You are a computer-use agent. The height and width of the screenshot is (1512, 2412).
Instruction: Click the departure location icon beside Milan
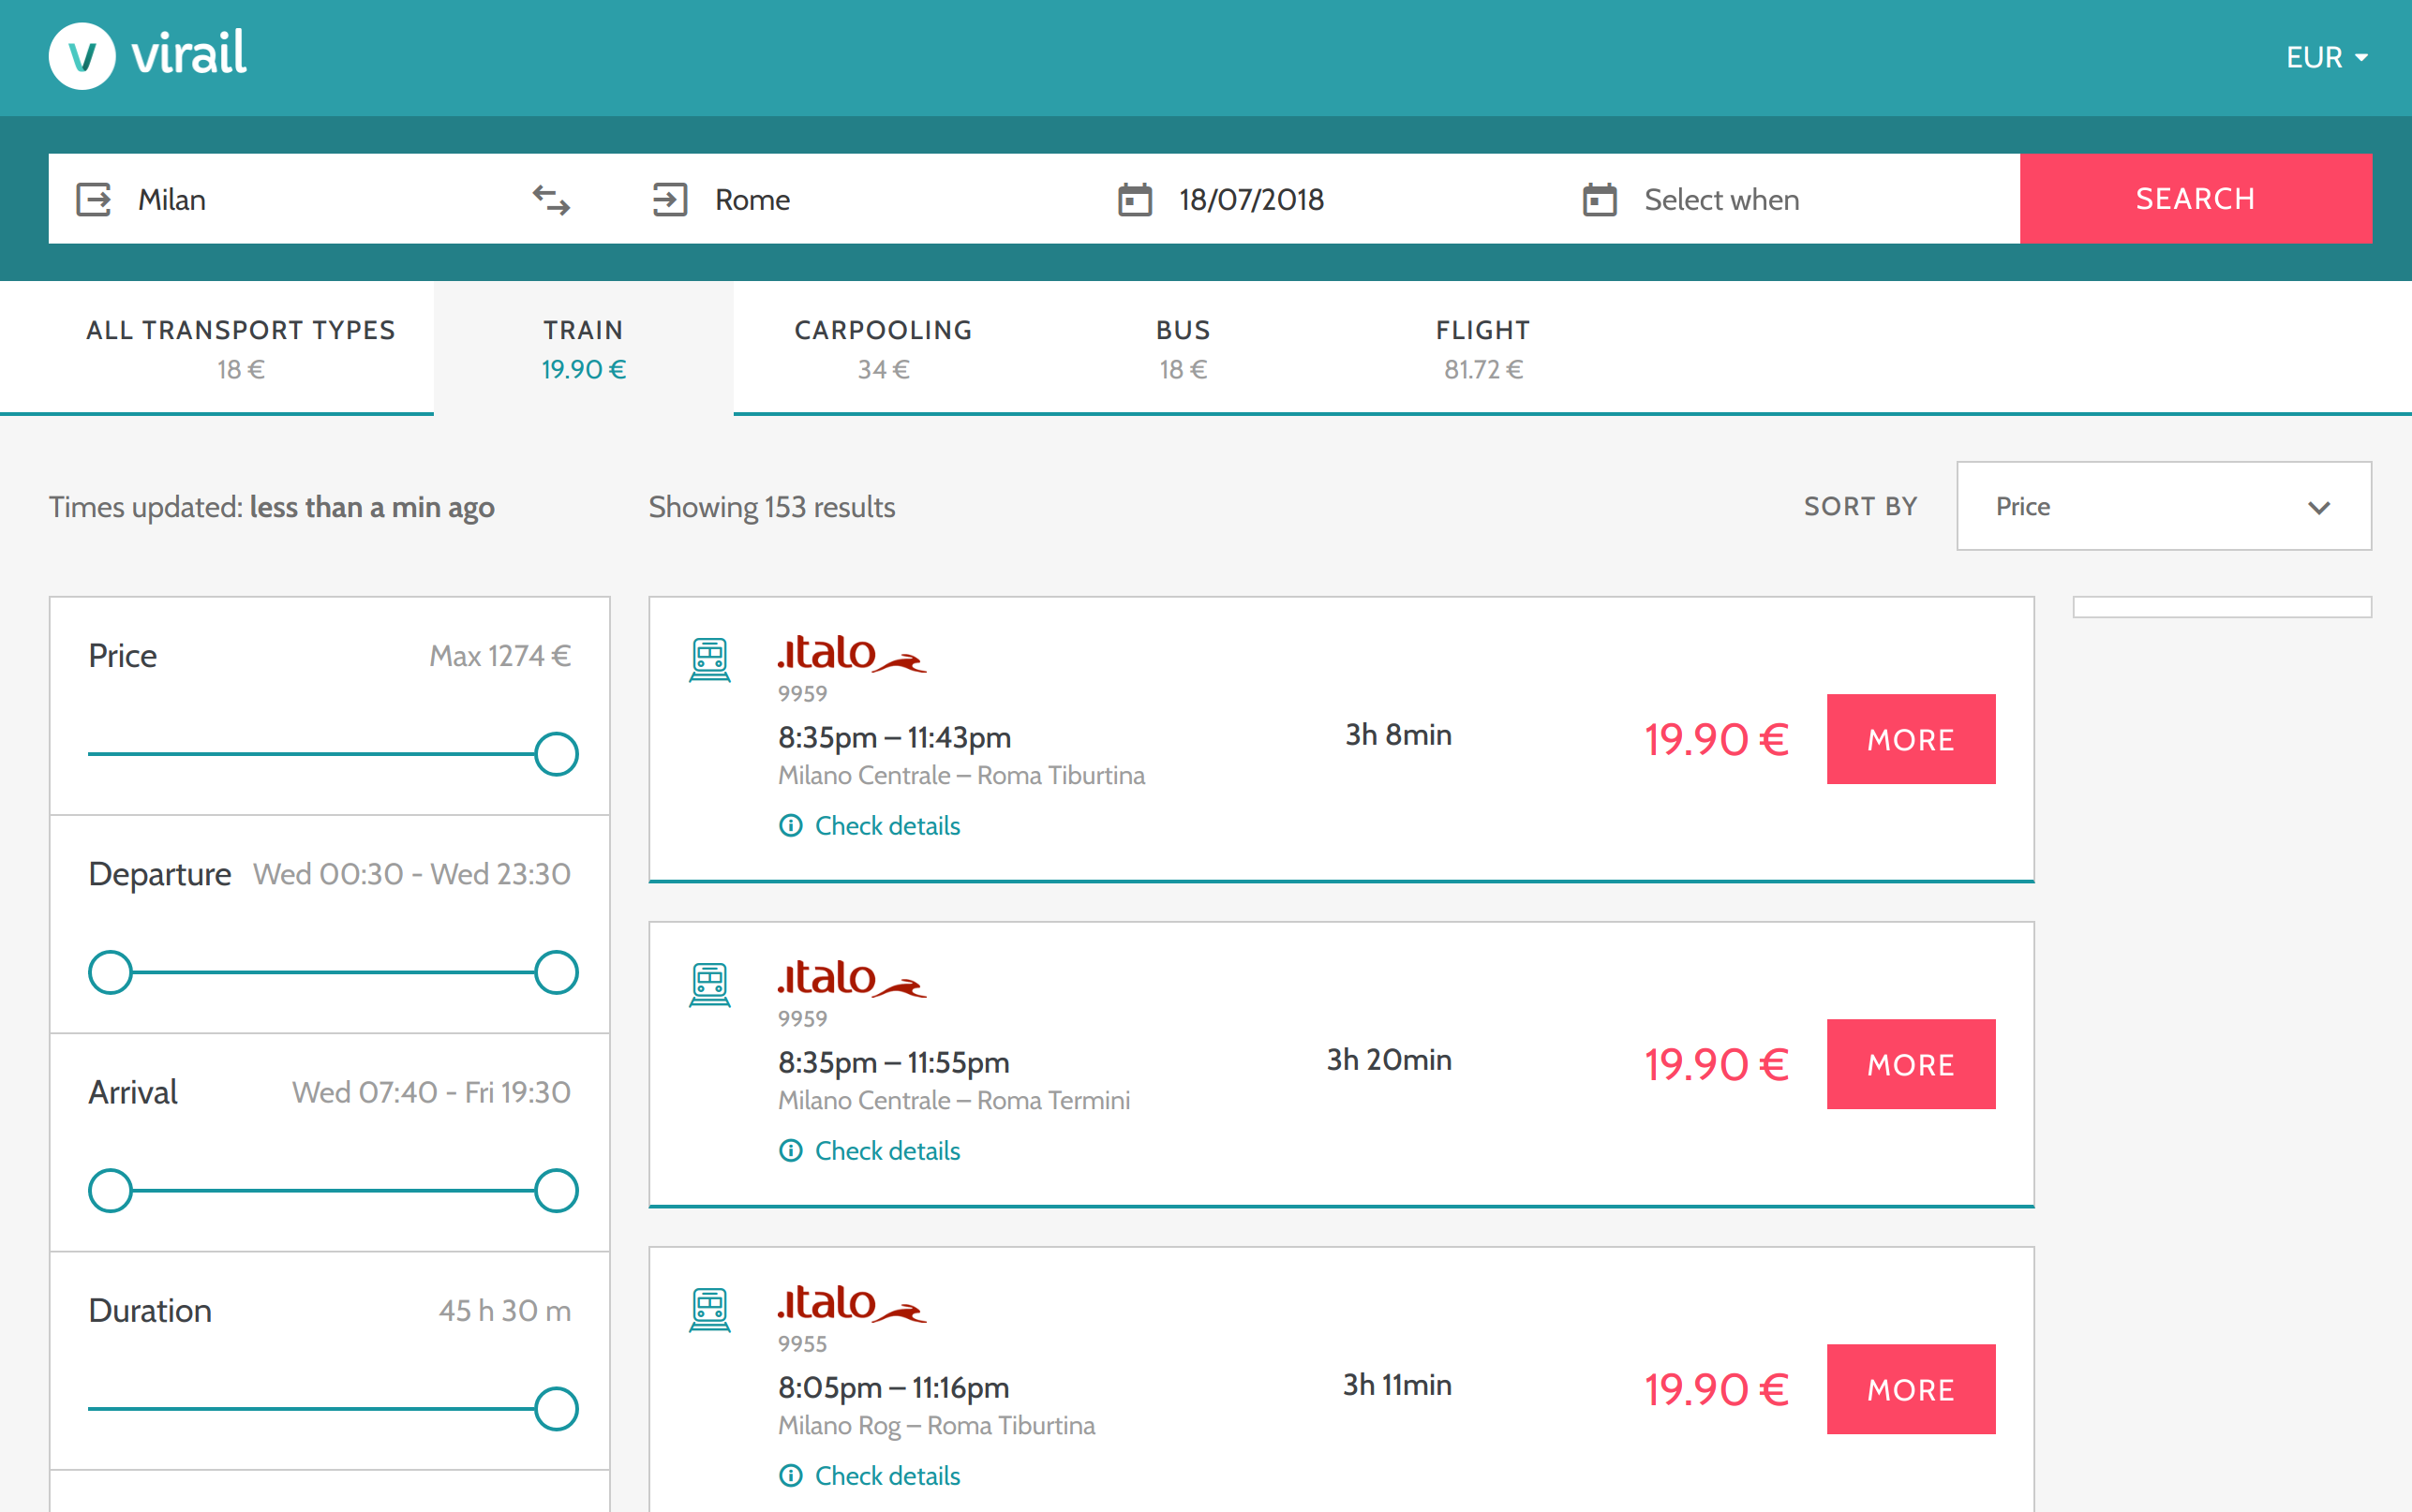click(94, 200)
